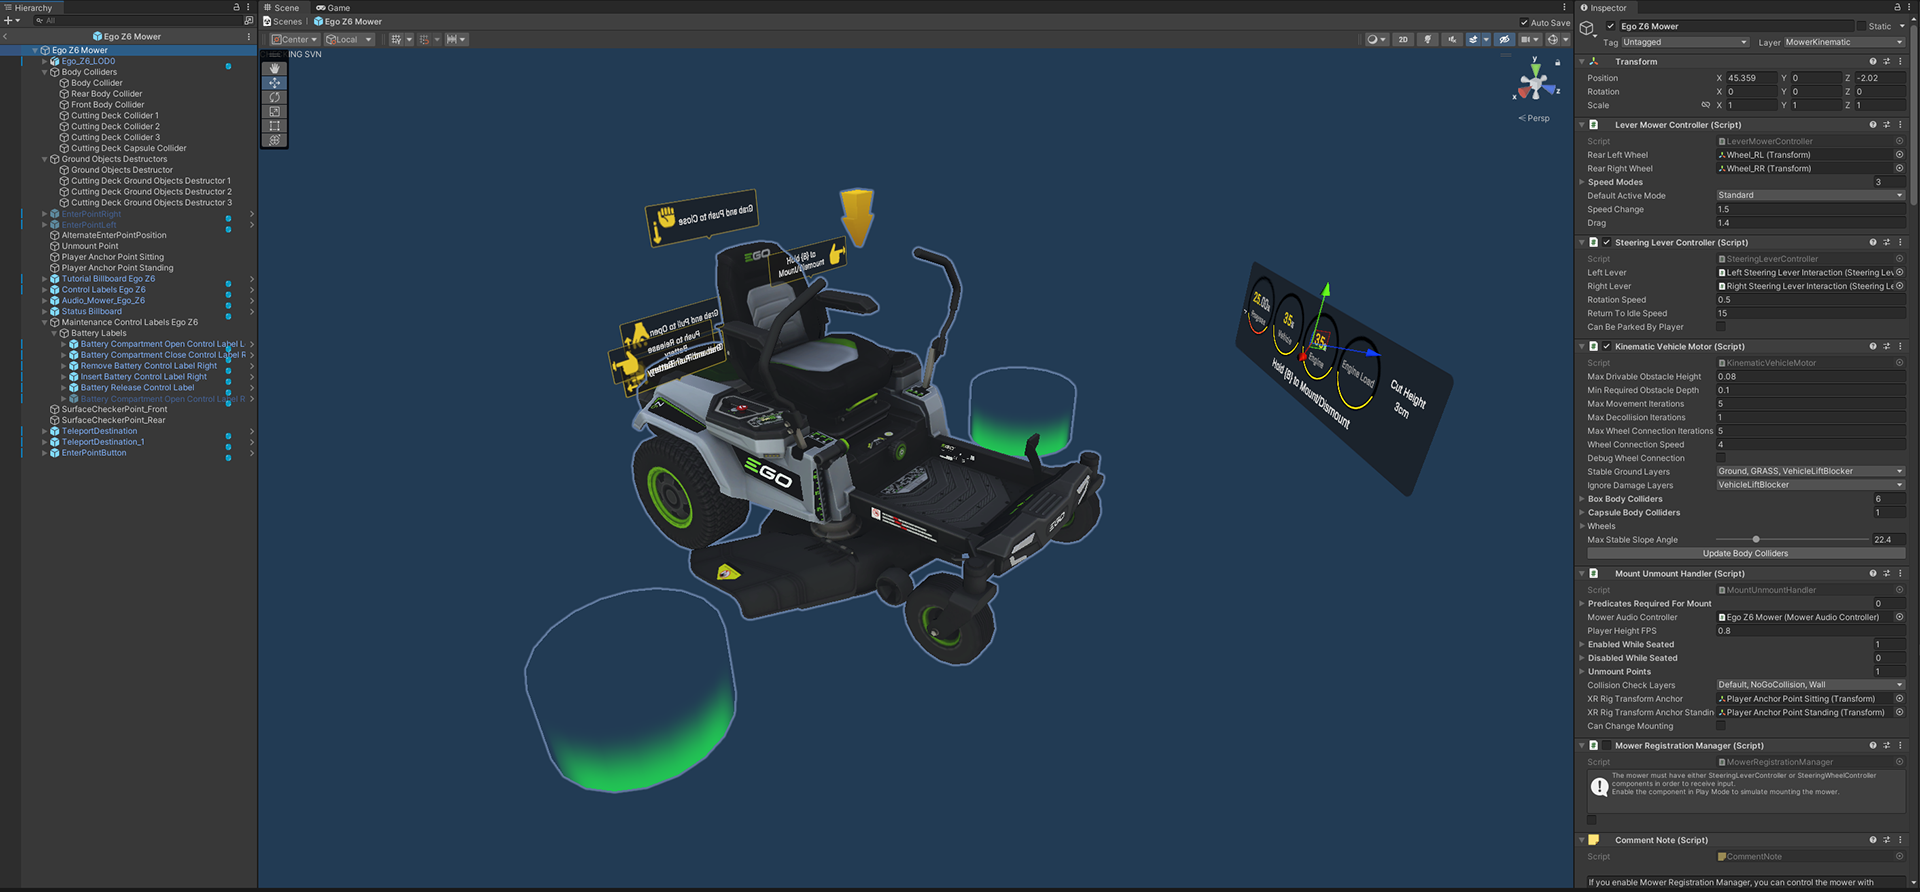This screenshot has width=1920, height=892.
Task: Open Transform component settings preset icon
Action: click(1887, 62)
